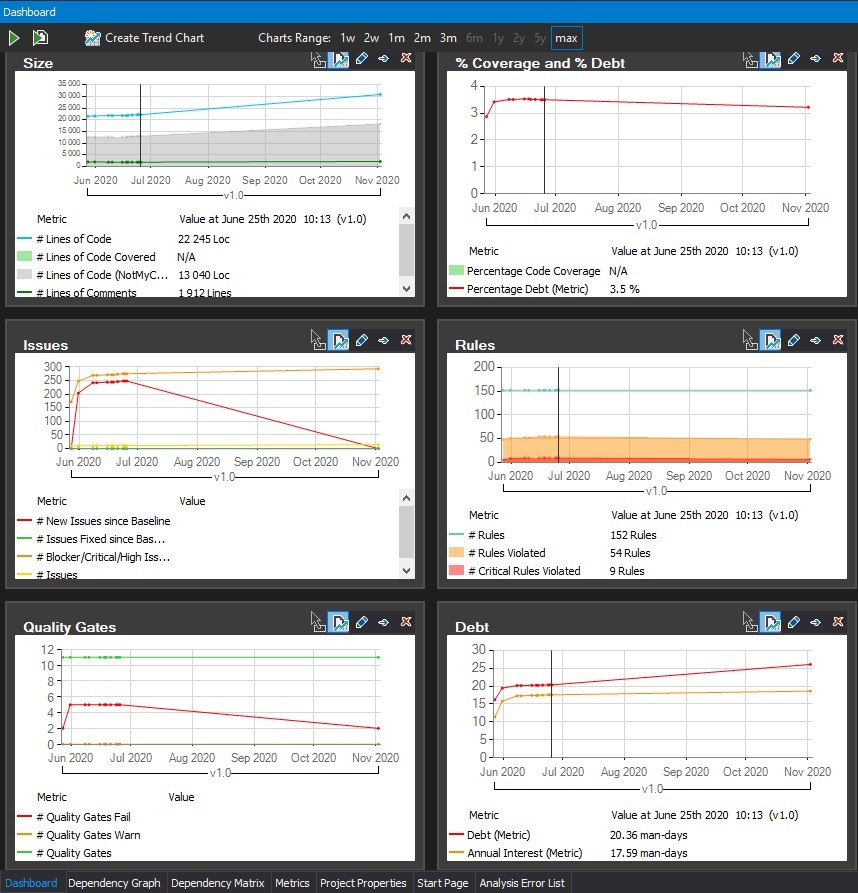This screenshot has width=858, height=893.
Task: Click the green Run Analysis arrow icon
Action: [x=14, y=37]
